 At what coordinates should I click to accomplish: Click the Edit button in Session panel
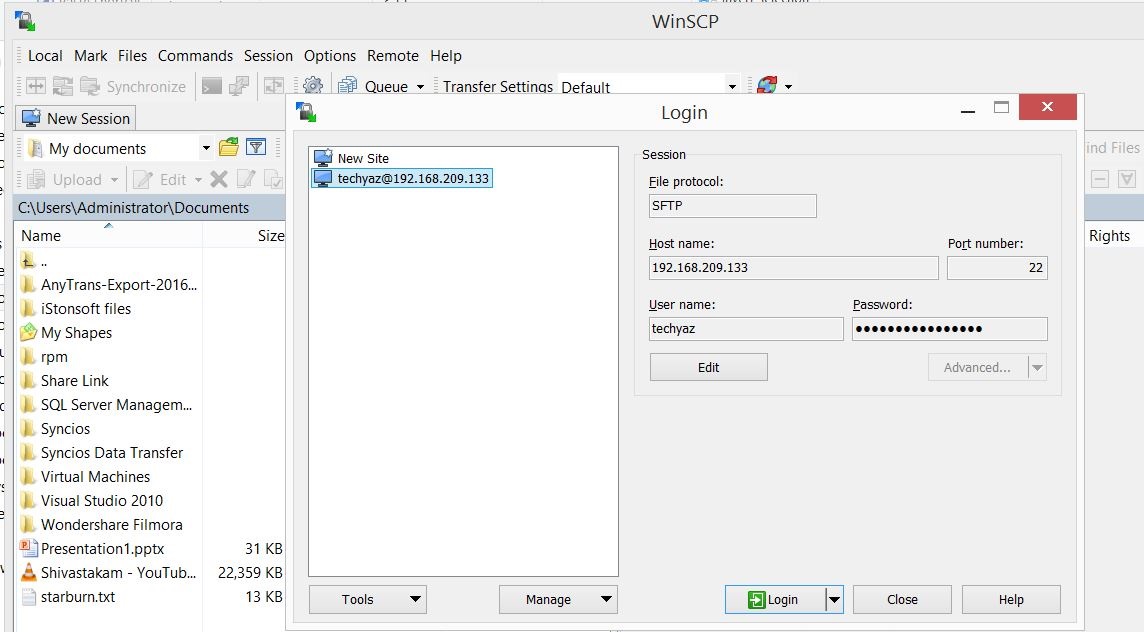[708, 367]
